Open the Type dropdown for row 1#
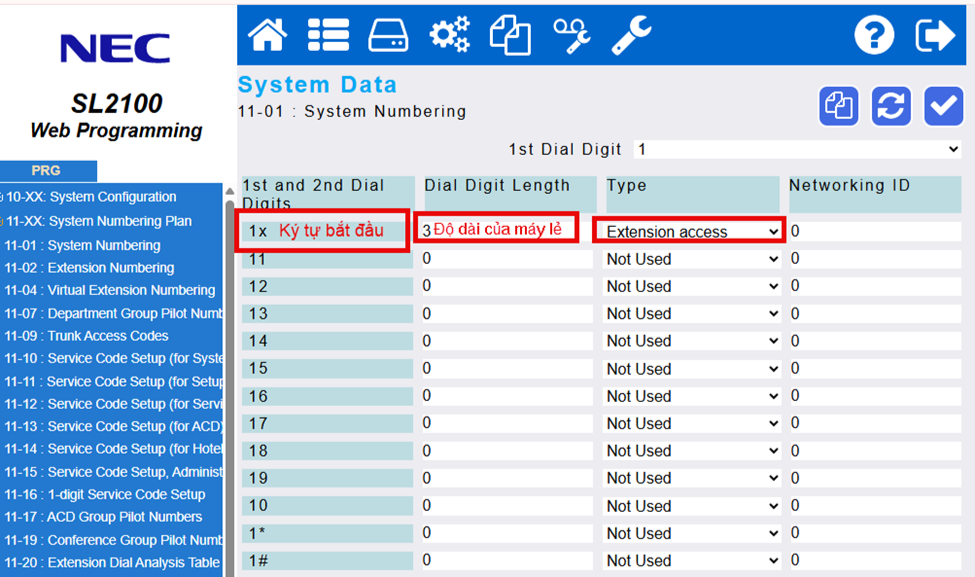This screenshot has height=577, width=975. coord(691,561)
